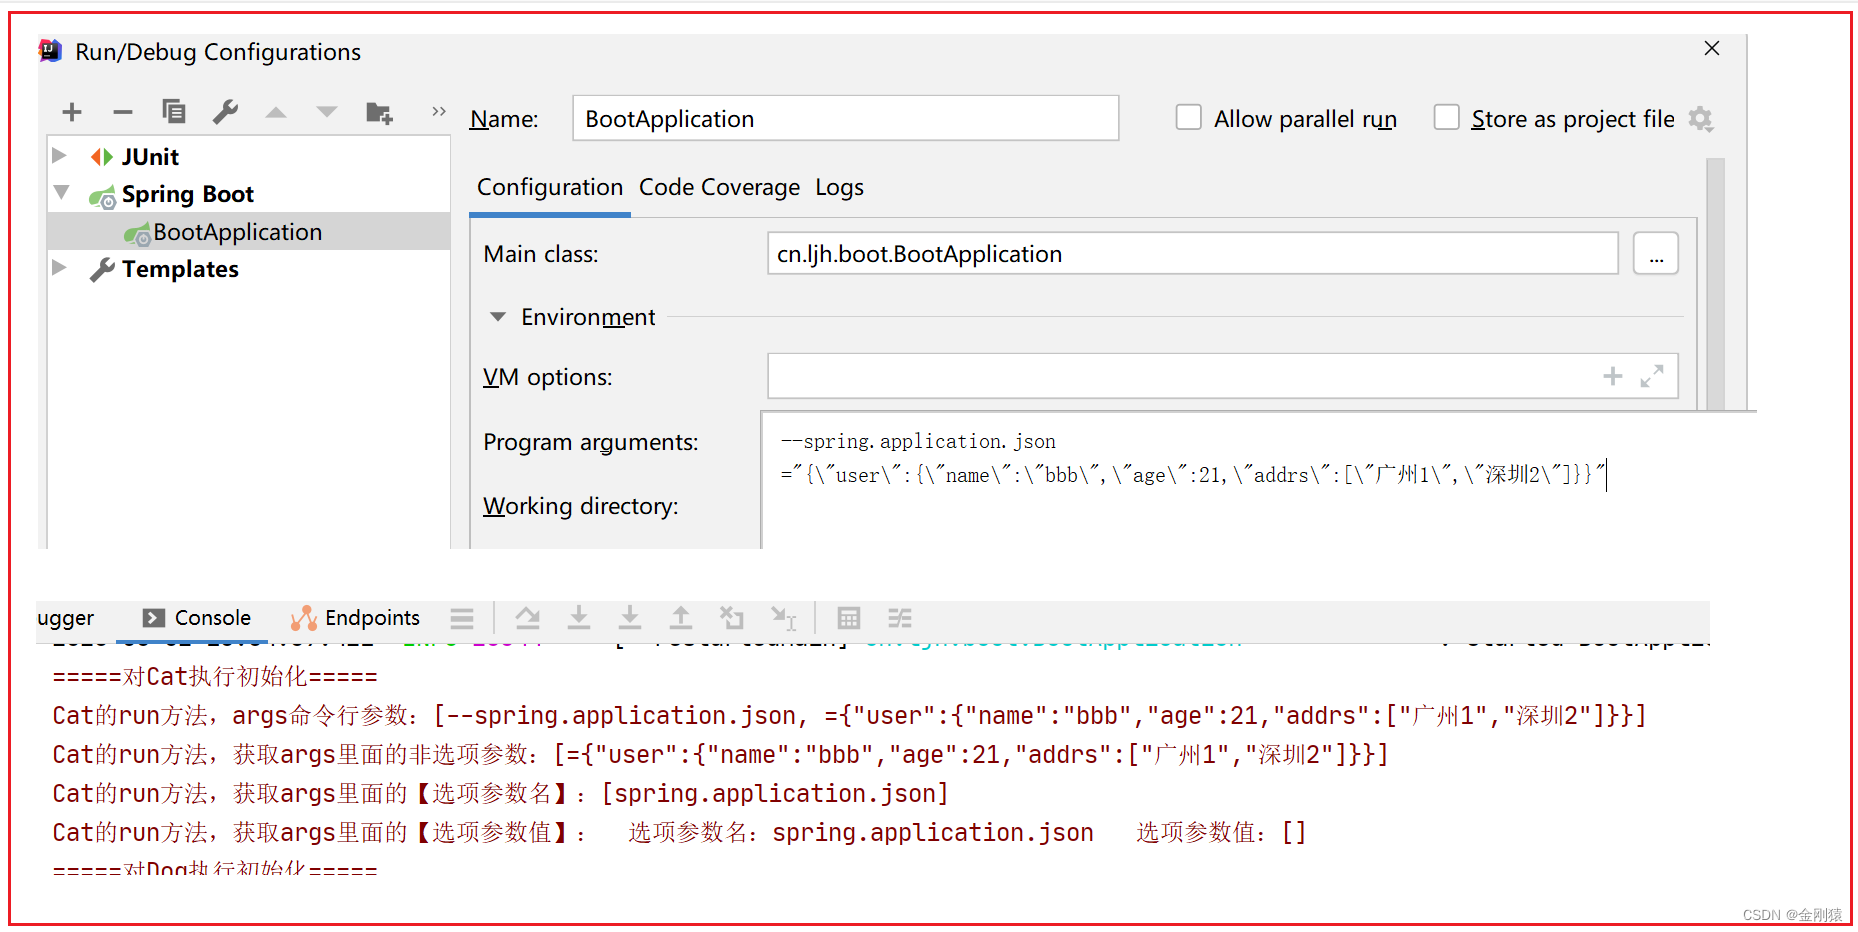Add a new run configuration

click(x=72, y=112)
